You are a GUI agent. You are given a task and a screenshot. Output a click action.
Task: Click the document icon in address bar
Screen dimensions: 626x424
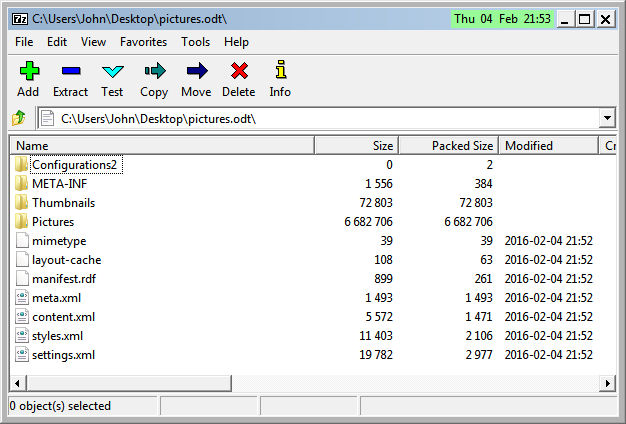pyautogui.click(x=47, y=119)
